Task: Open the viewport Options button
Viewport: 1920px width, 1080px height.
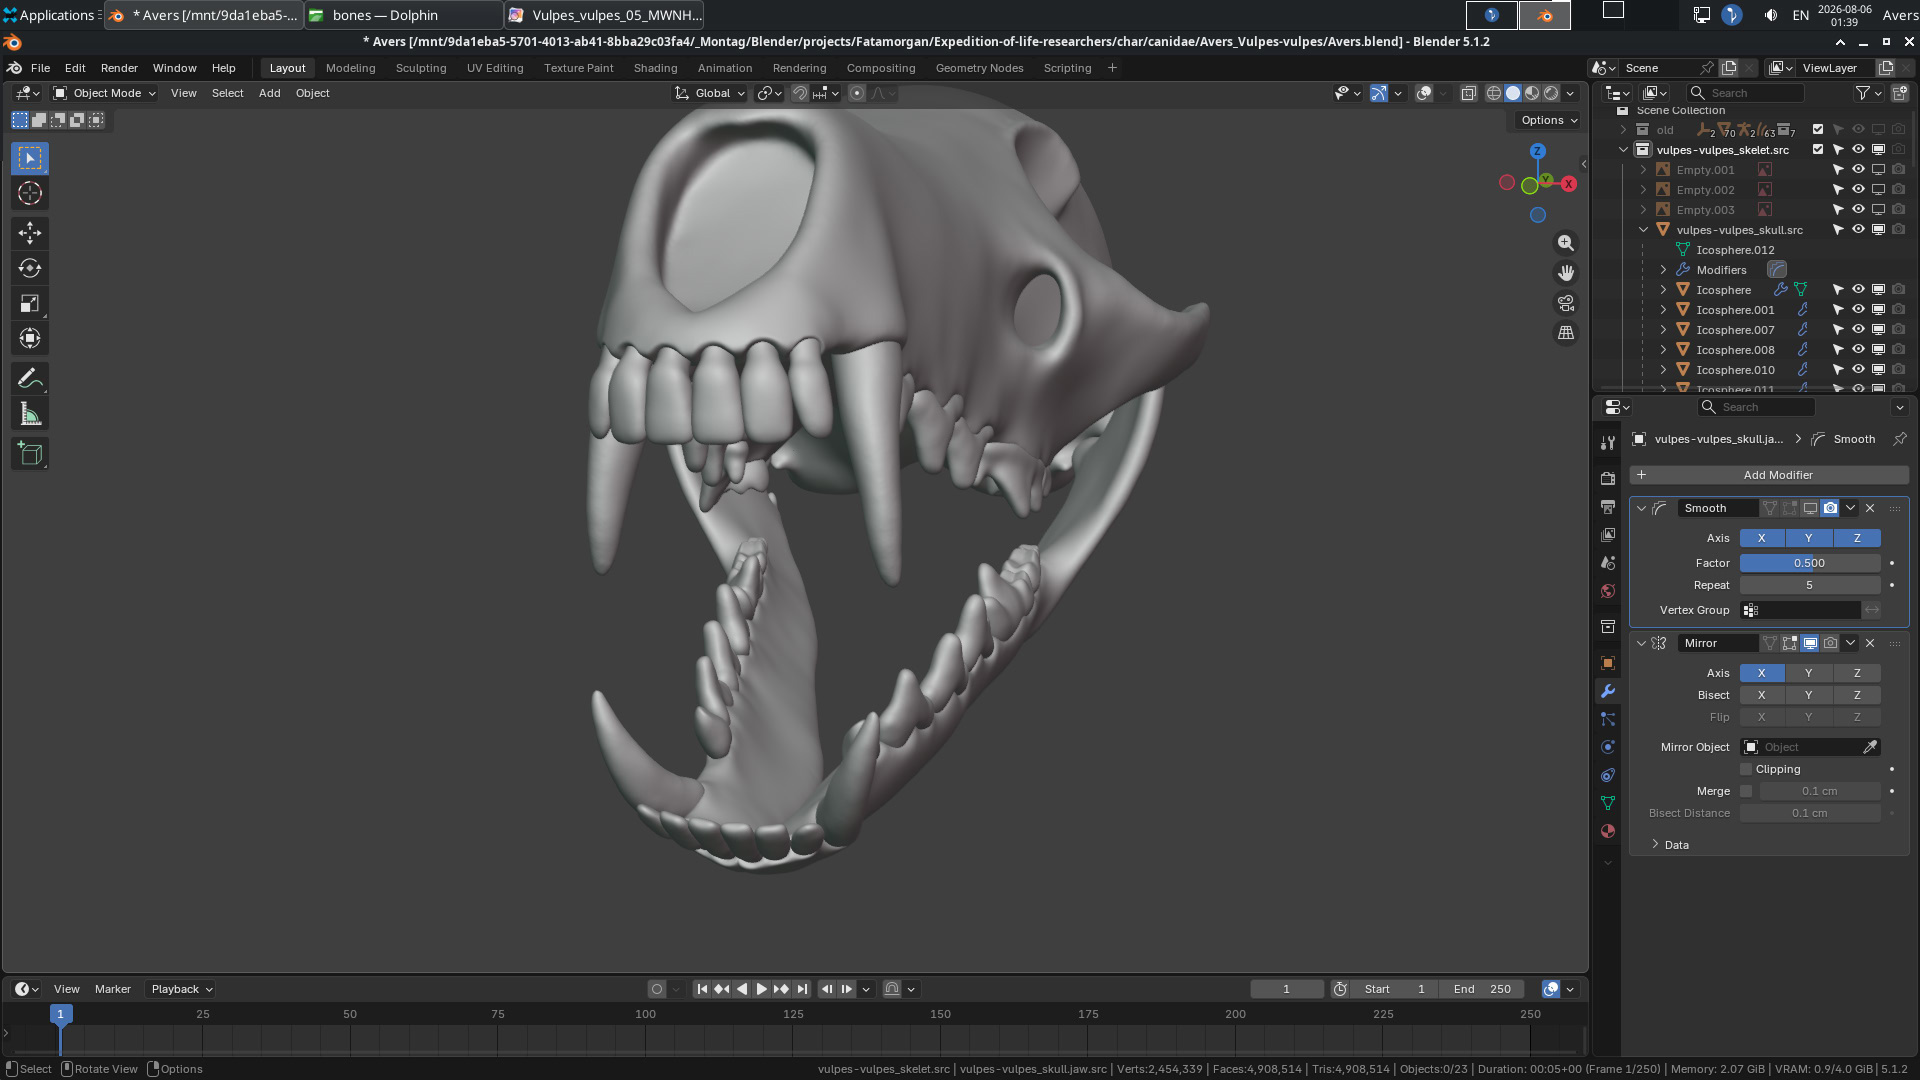Action: click(1549, 120)
